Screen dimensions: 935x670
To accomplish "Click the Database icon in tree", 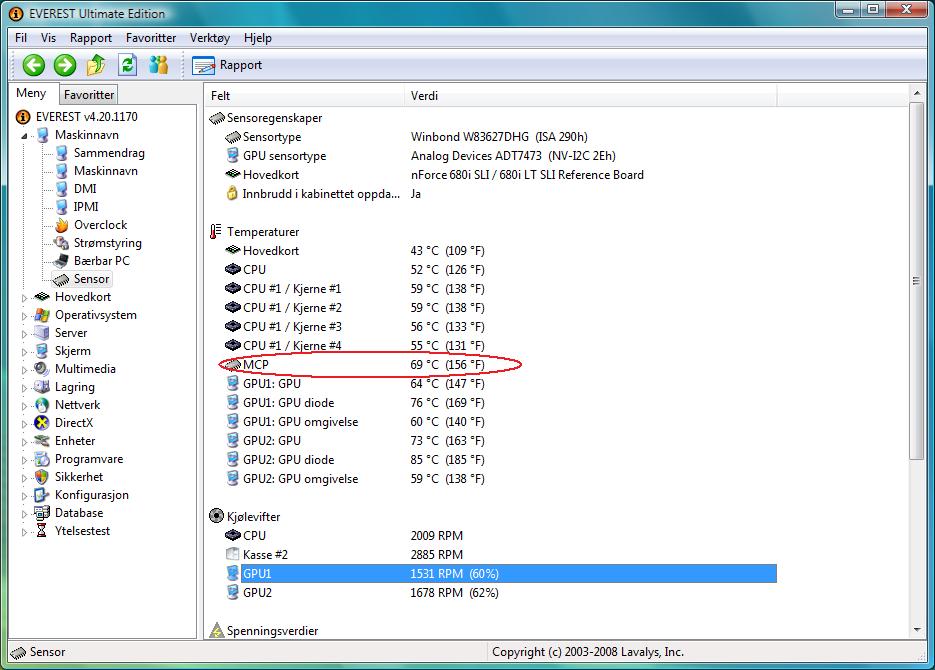I will pos(42,513).
